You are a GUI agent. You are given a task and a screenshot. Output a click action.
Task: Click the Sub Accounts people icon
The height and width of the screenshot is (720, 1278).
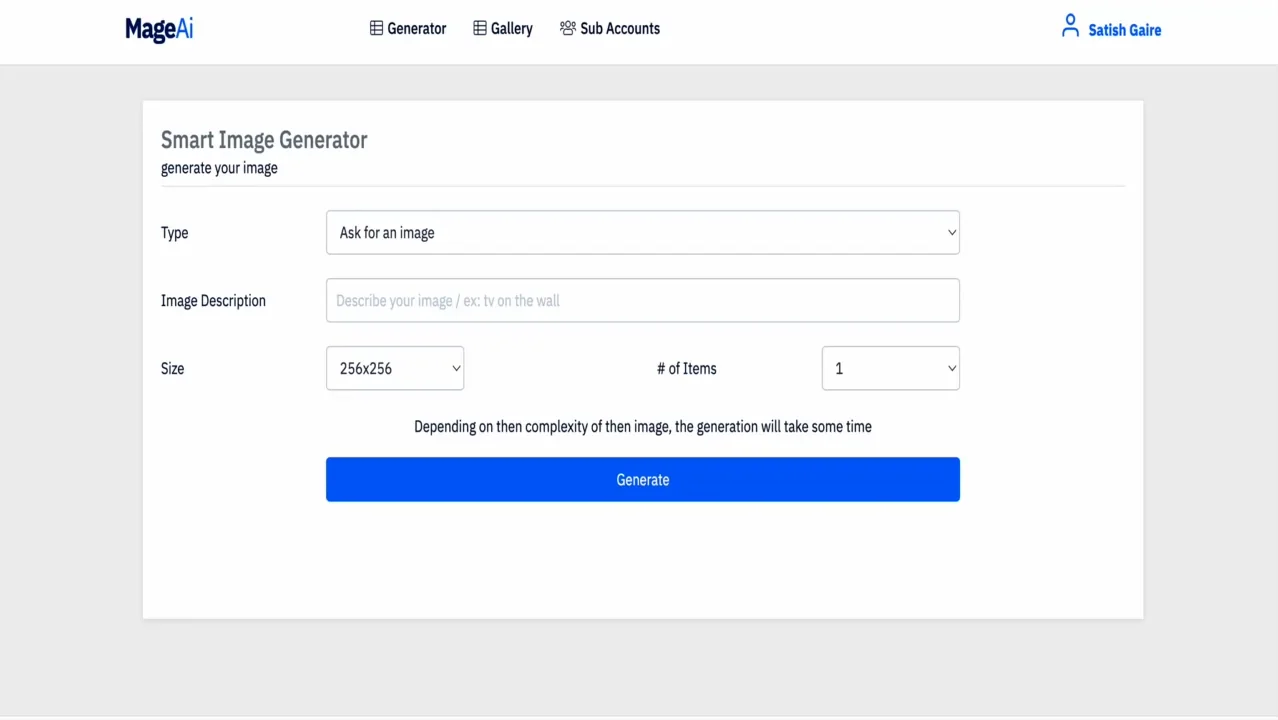(x=568, y=28)
